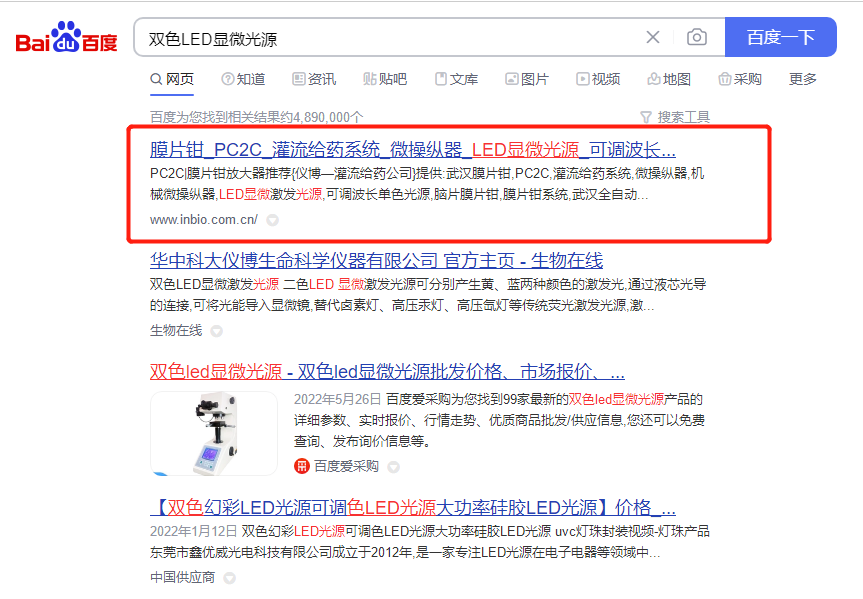Viewport: 863px width, 599px height.
Task: Click snippet text starting 双色LED显微激发光源 二色LED
Action: [x=428, y=295]
